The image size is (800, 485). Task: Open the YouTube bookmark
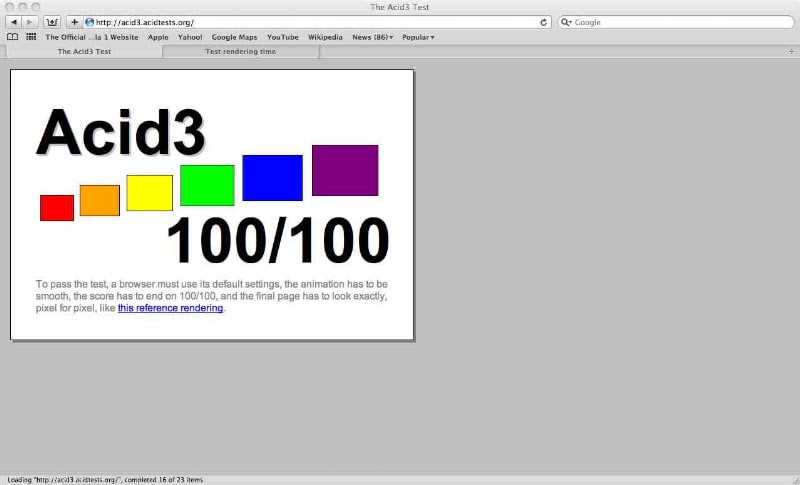point(283,37)
